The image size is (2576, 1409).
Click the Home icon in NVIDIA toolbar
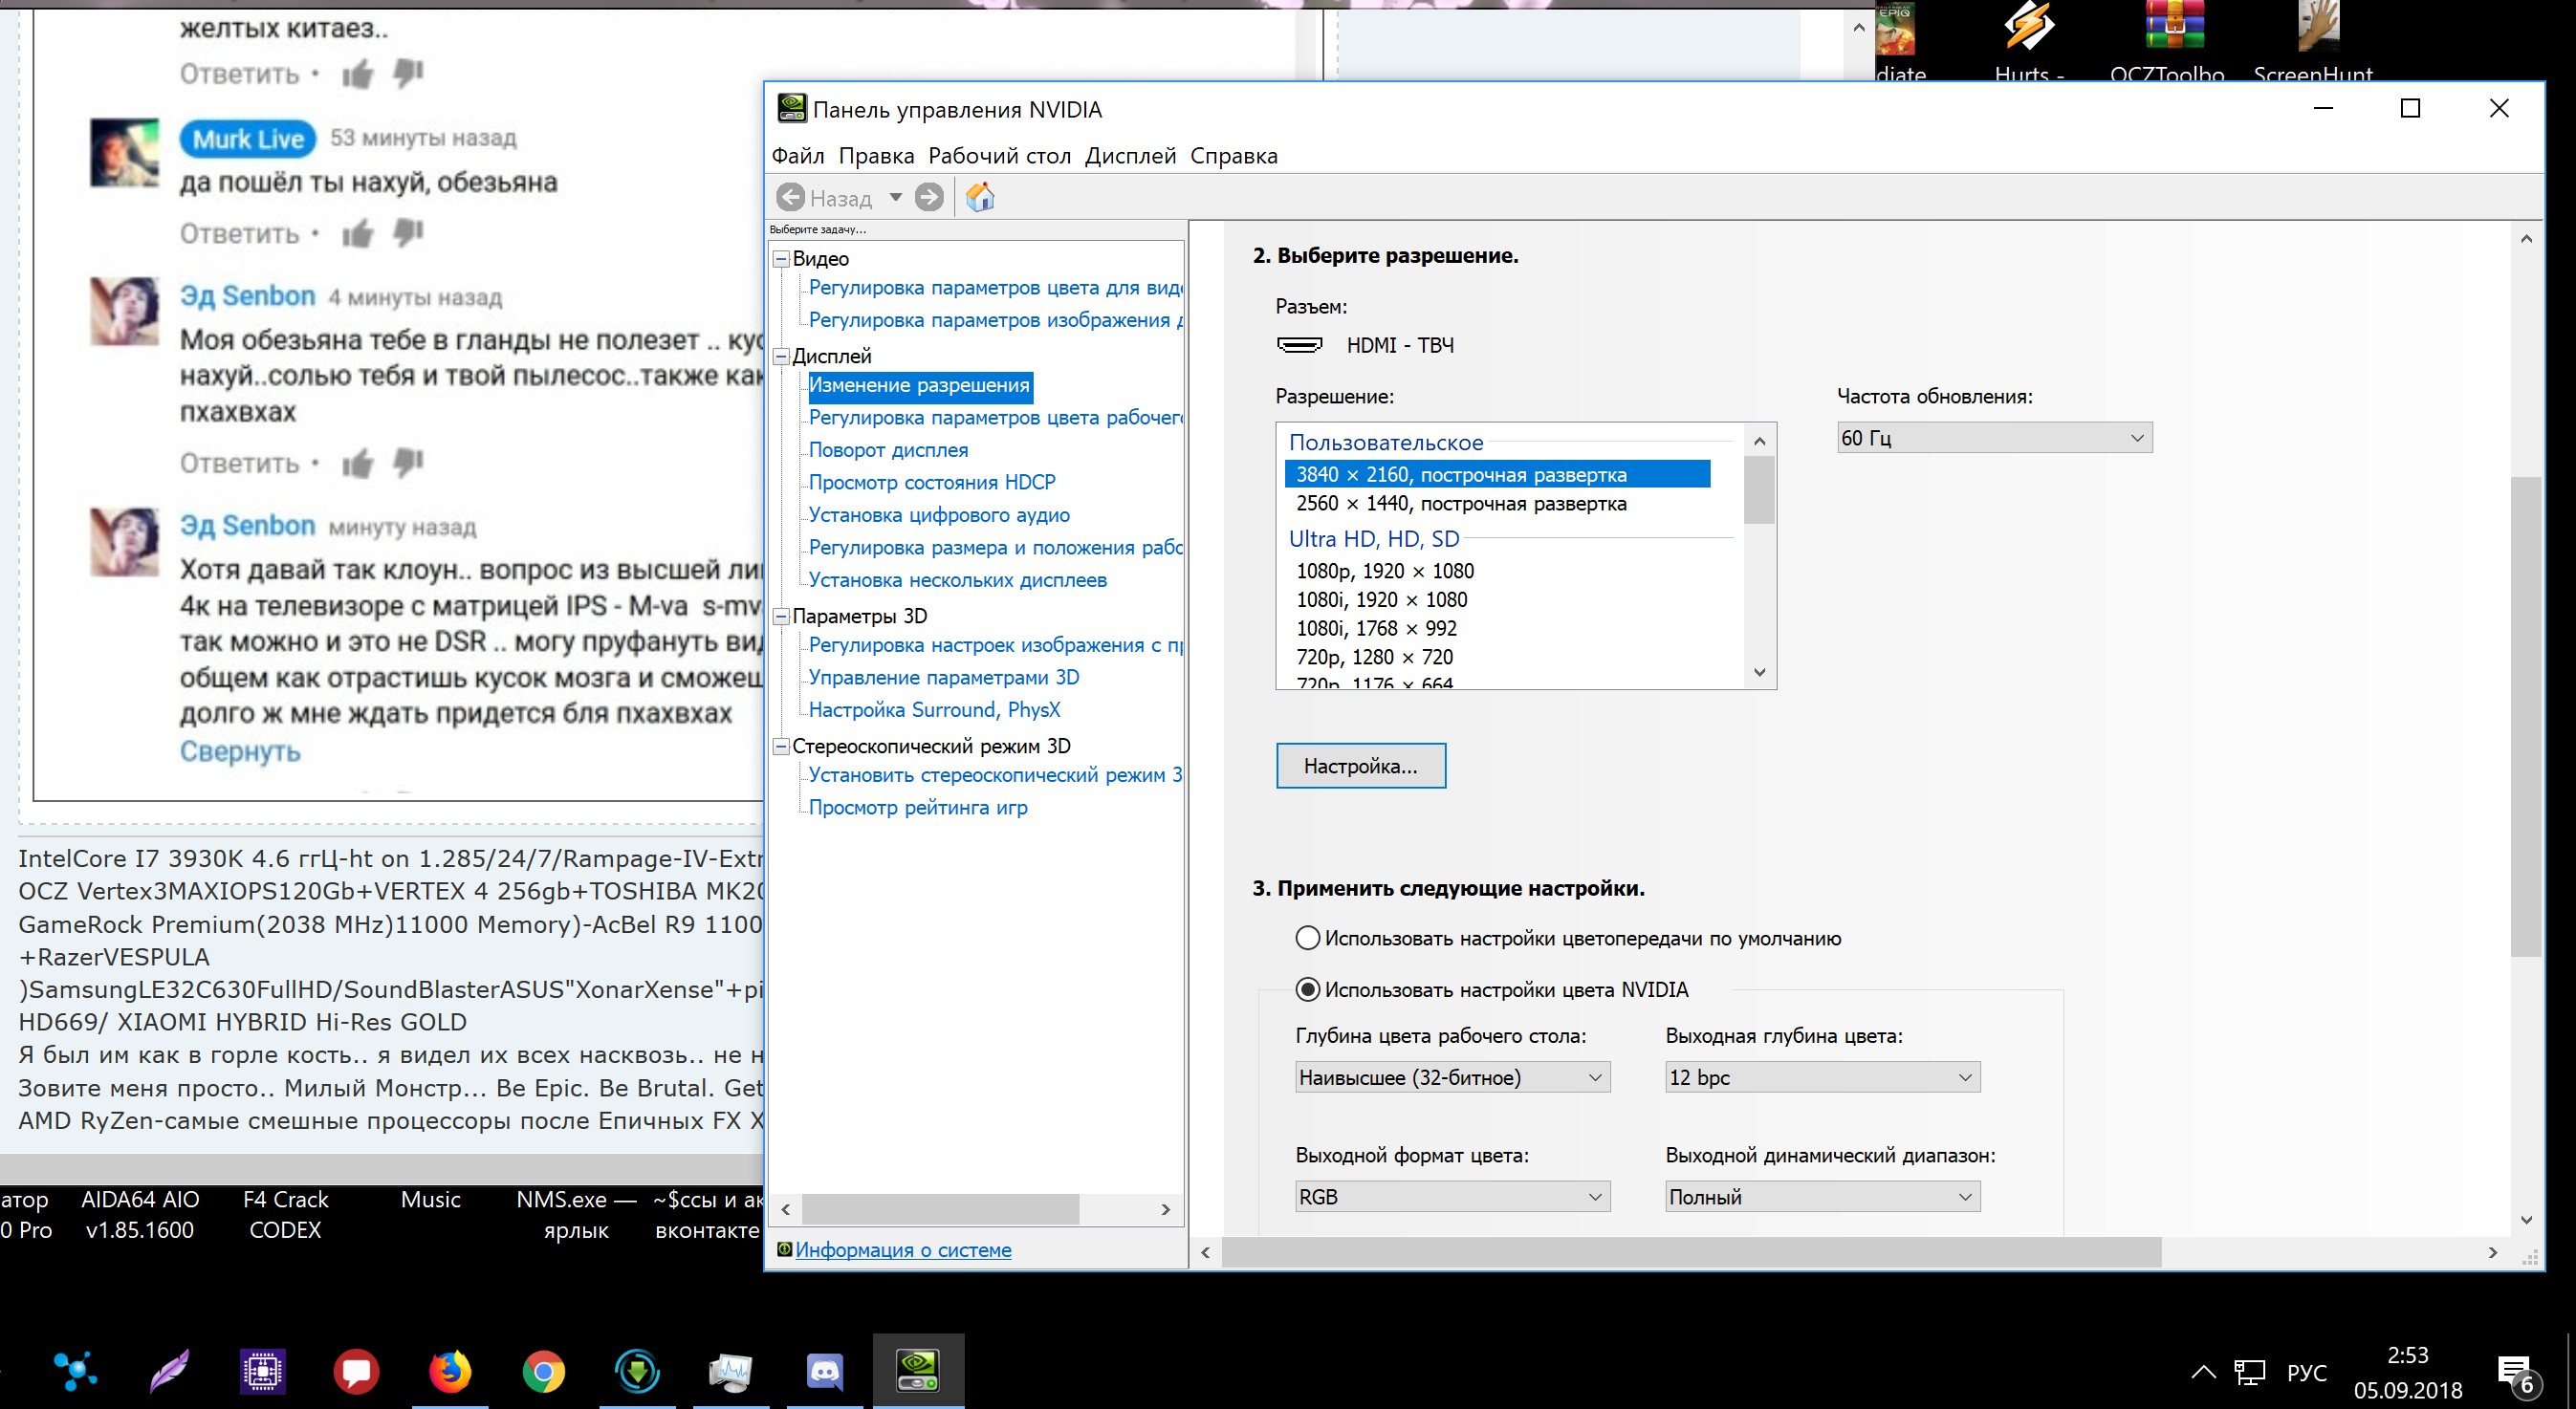(979, 197)
